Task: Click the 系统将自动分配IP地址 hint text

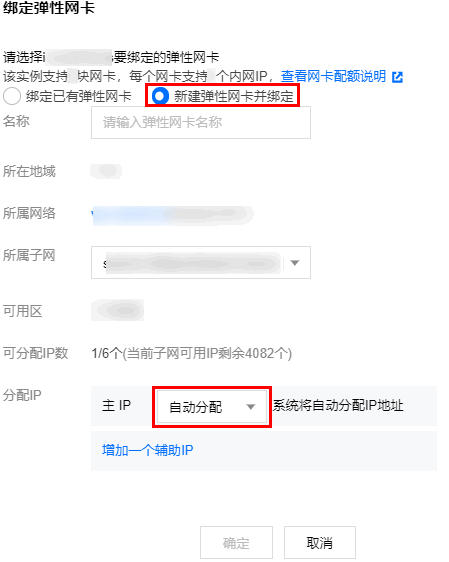Action: [338, 406]
